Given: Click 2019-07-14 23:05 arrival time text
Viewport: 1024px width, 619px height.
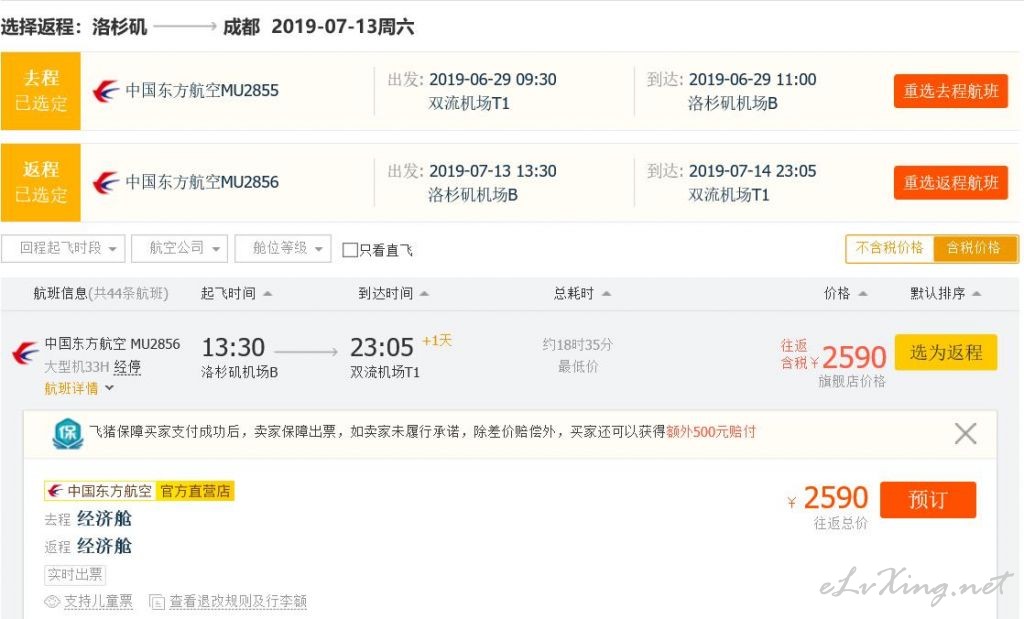Looking at the screenshot, I should click(752, 171).
